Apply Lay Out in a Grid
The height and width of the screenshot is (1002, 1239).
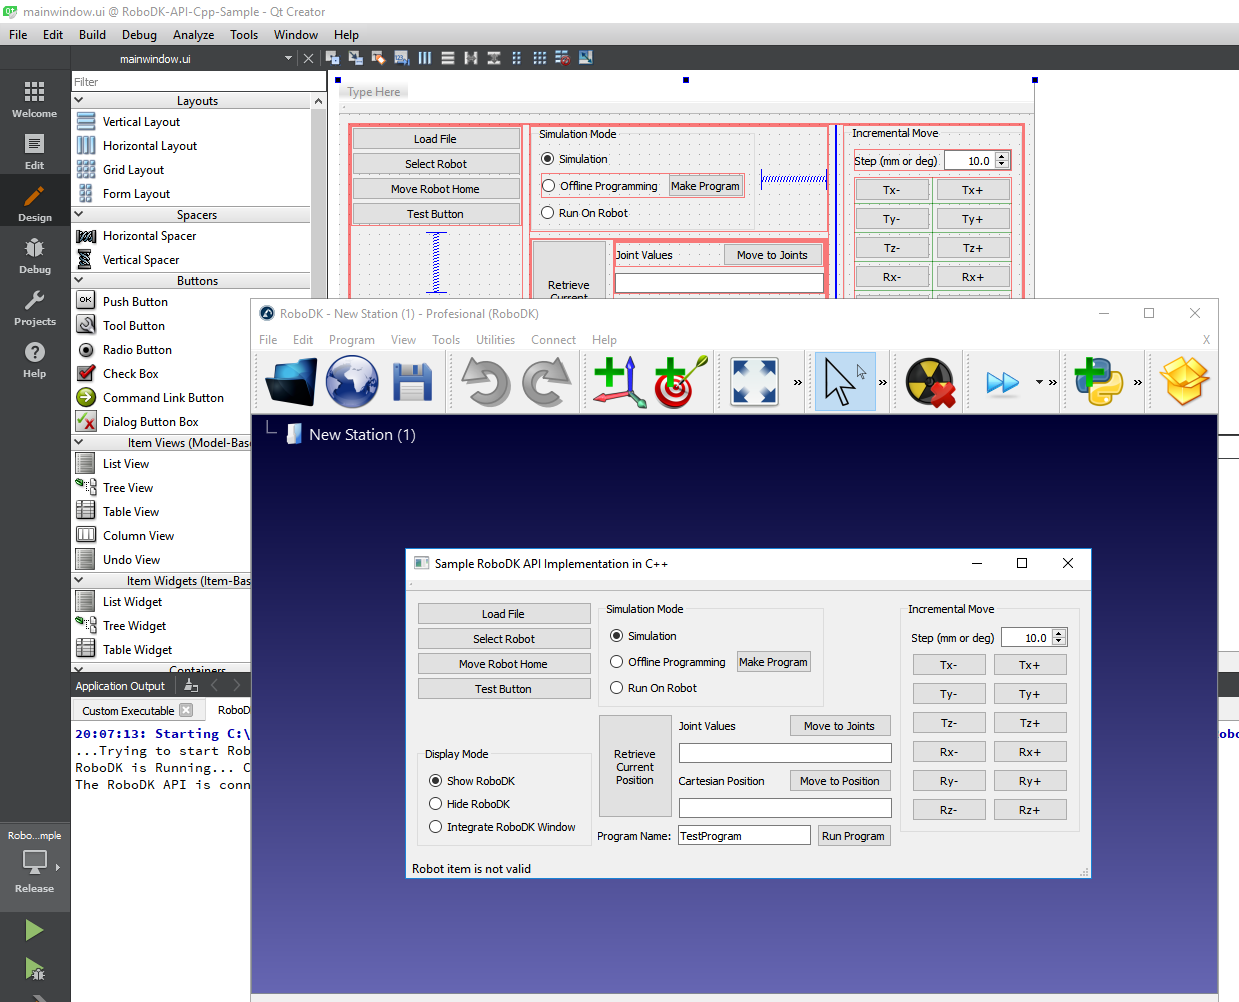[x=540, y=58]
